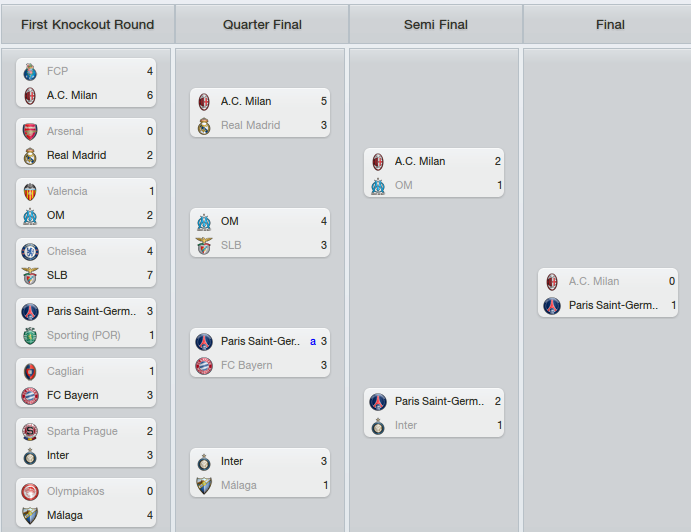Select the Final column header
The height and width of the screenshot is (532, 691).
(x=610, y=25)
